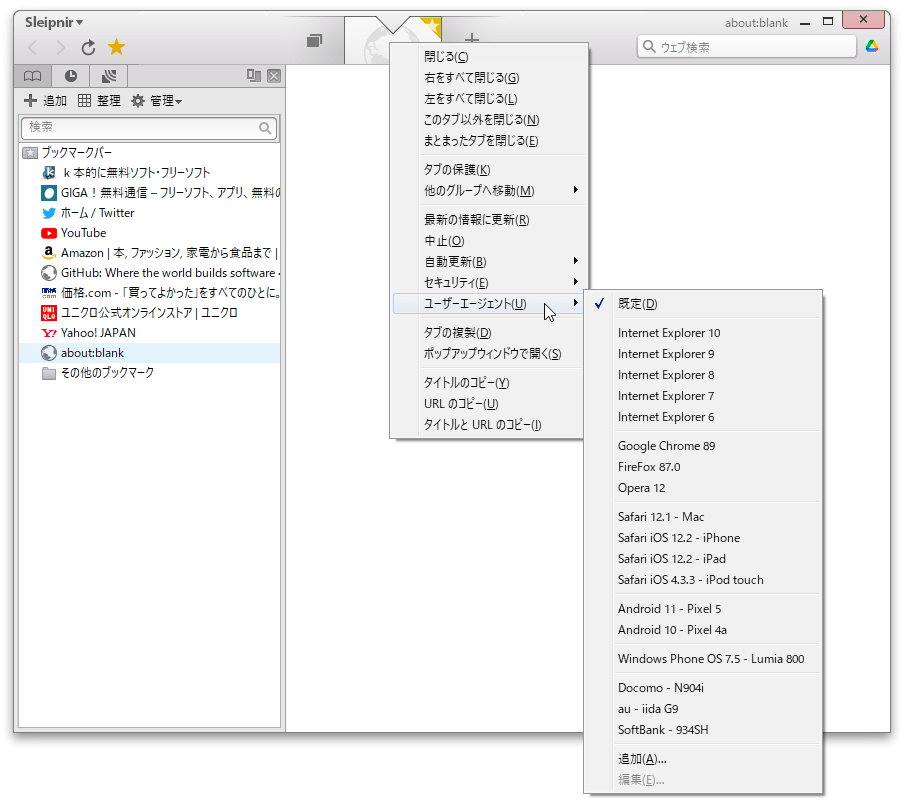The image size is (904, 806).
Task: Open the tab groups icon
Action: tap(314, 40)
